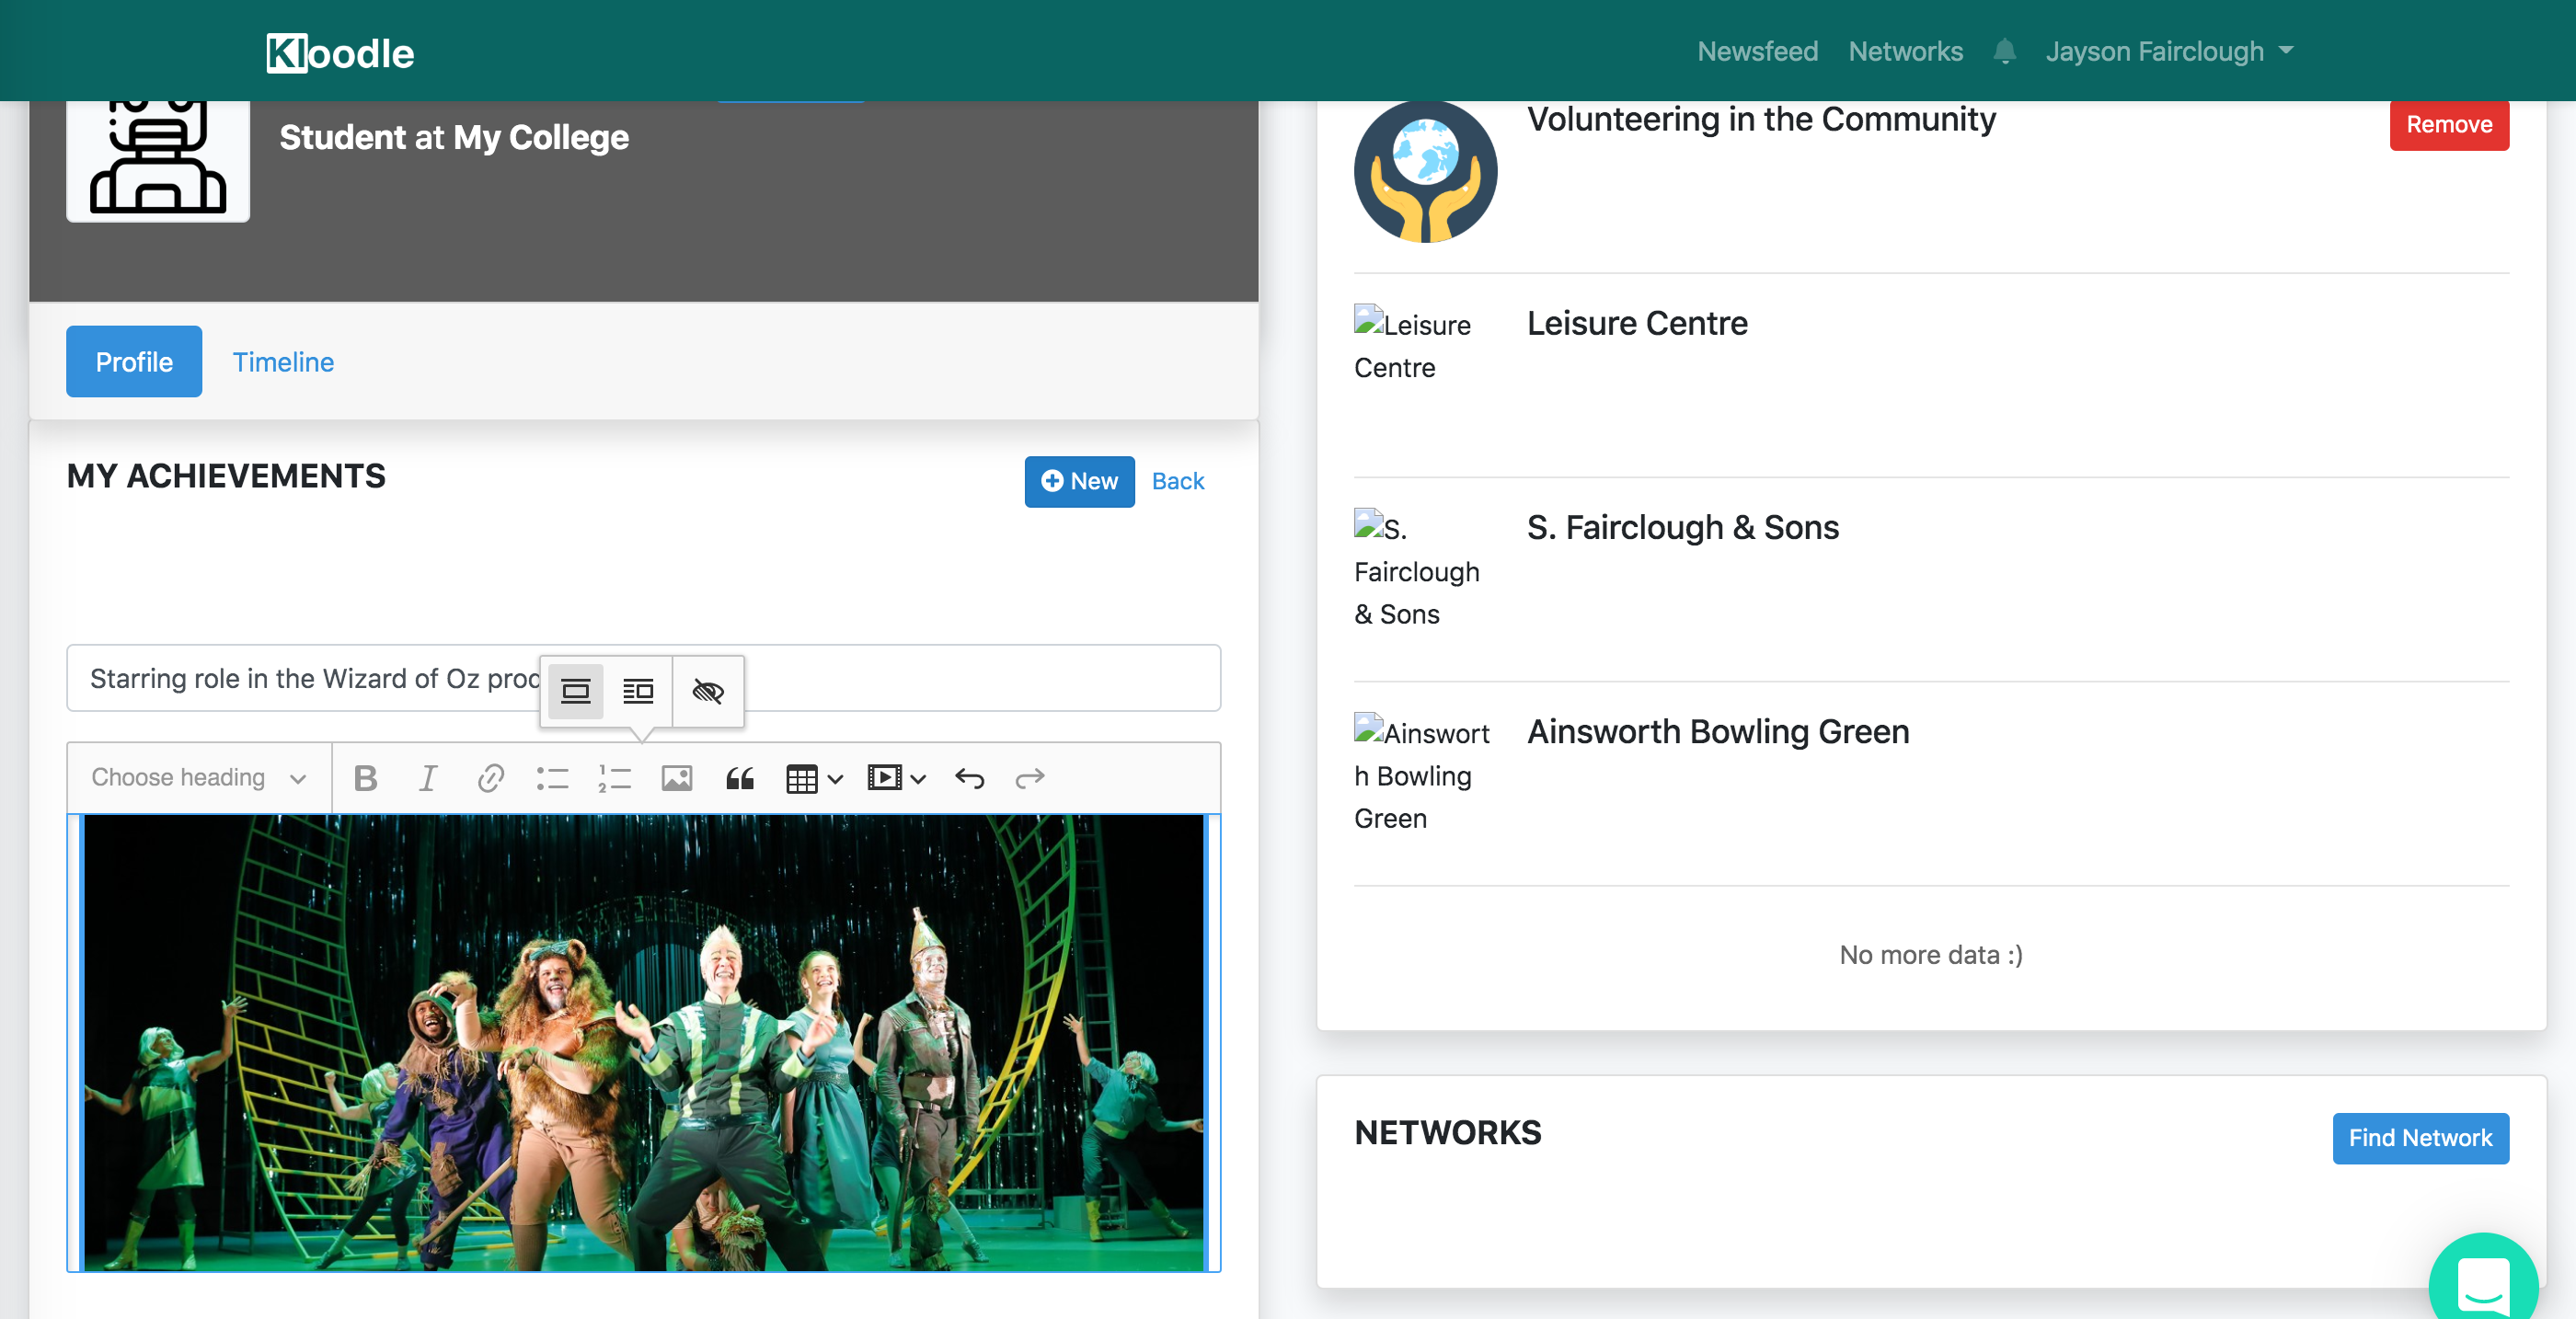Create a New achievement
The height and width of the screenshot is (1319, 2576).
(x=1079, y=482)
